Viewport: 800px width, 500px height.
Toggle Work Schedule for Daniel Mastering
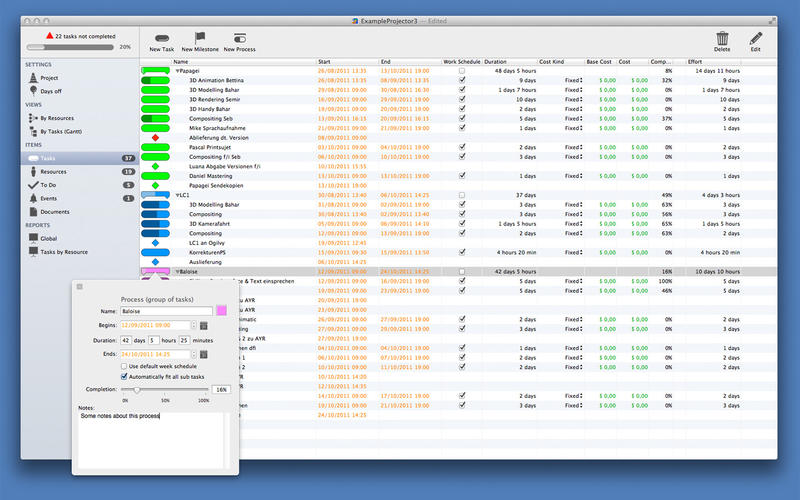[462, 176]
